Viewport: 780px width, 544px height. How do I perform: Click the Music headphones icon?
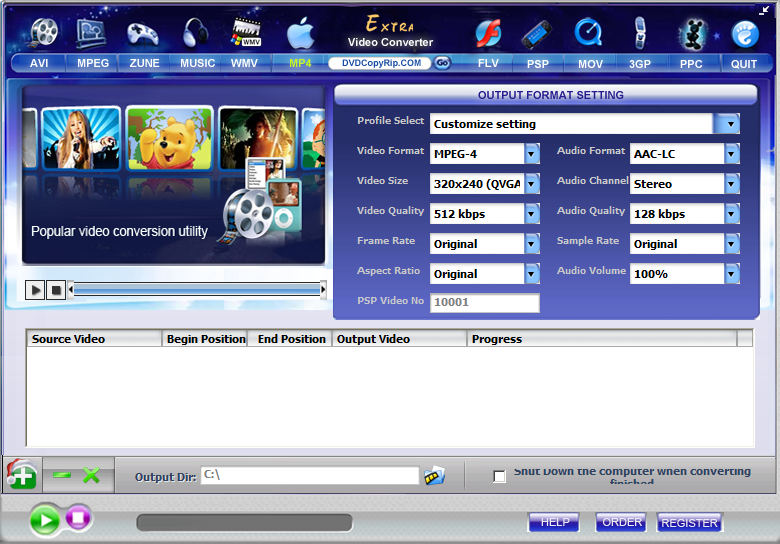(195, 32)
